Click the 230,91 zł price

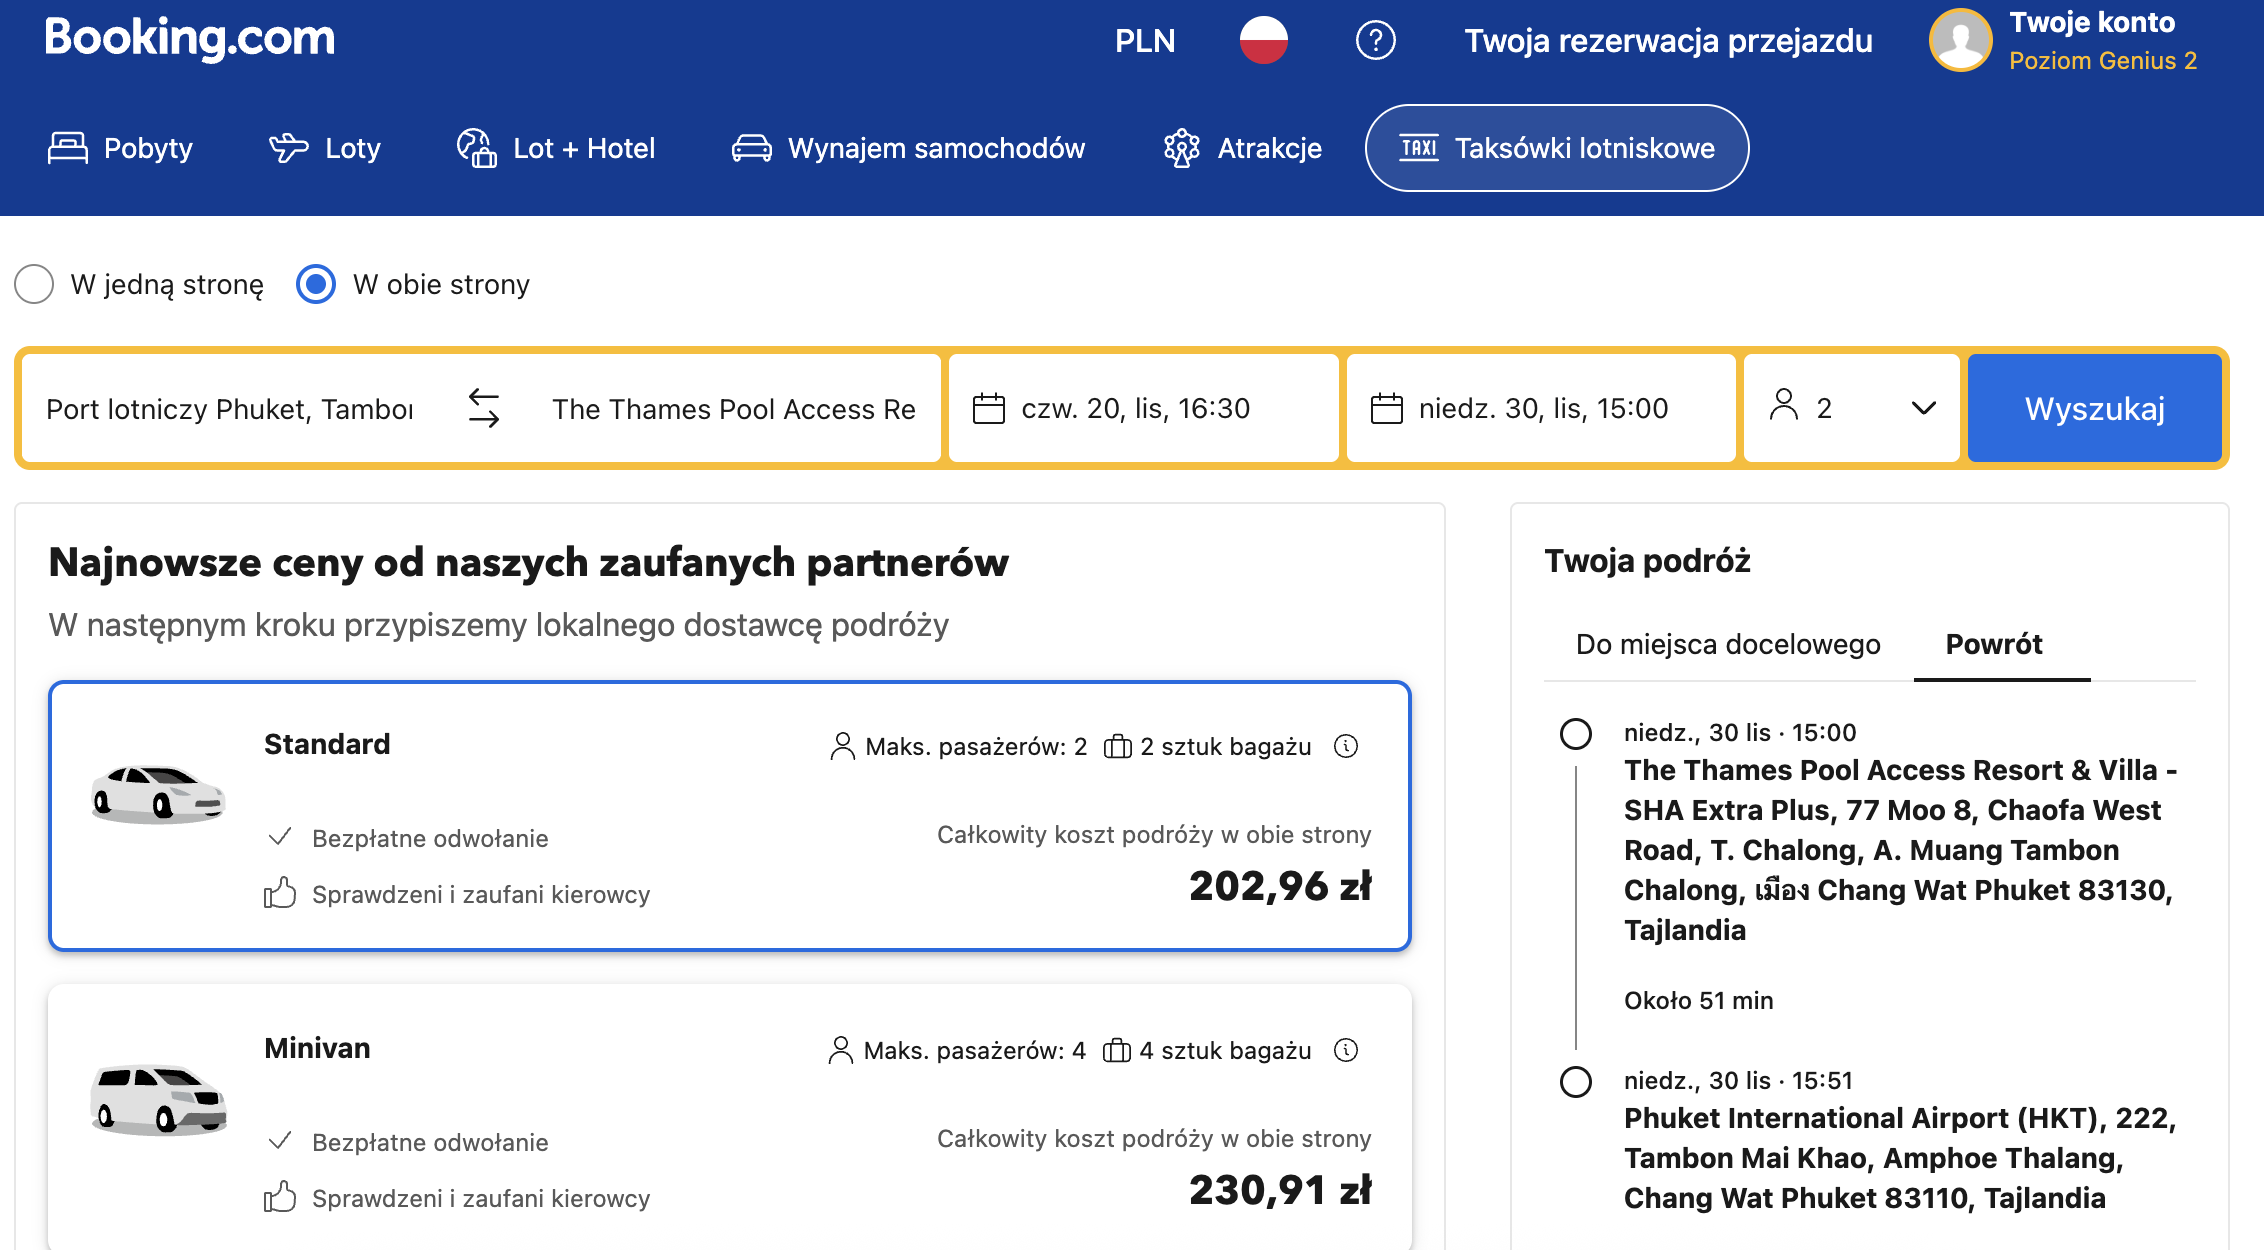click(x=1280, y=1190)
